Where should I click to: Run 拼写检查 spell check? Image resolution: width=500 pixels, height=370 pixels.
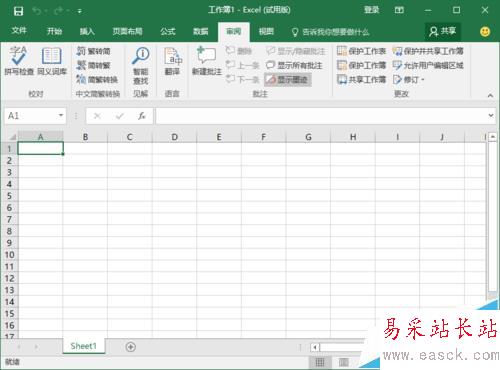coord(19,61)
